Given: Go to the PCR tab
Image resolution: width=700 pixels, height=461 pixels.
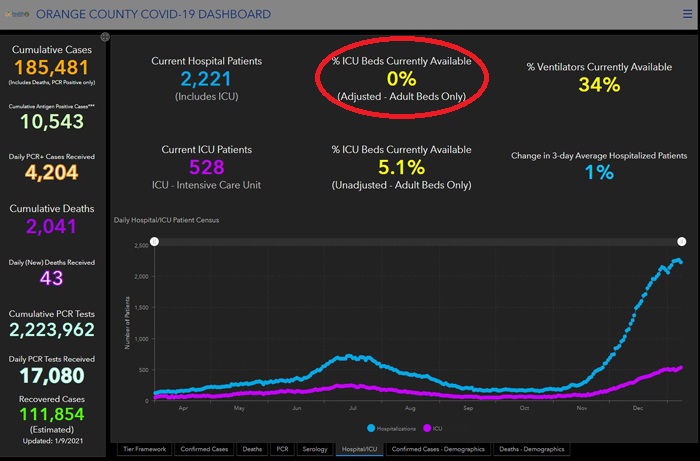Looking at the screenshot, I should [282, 449].
